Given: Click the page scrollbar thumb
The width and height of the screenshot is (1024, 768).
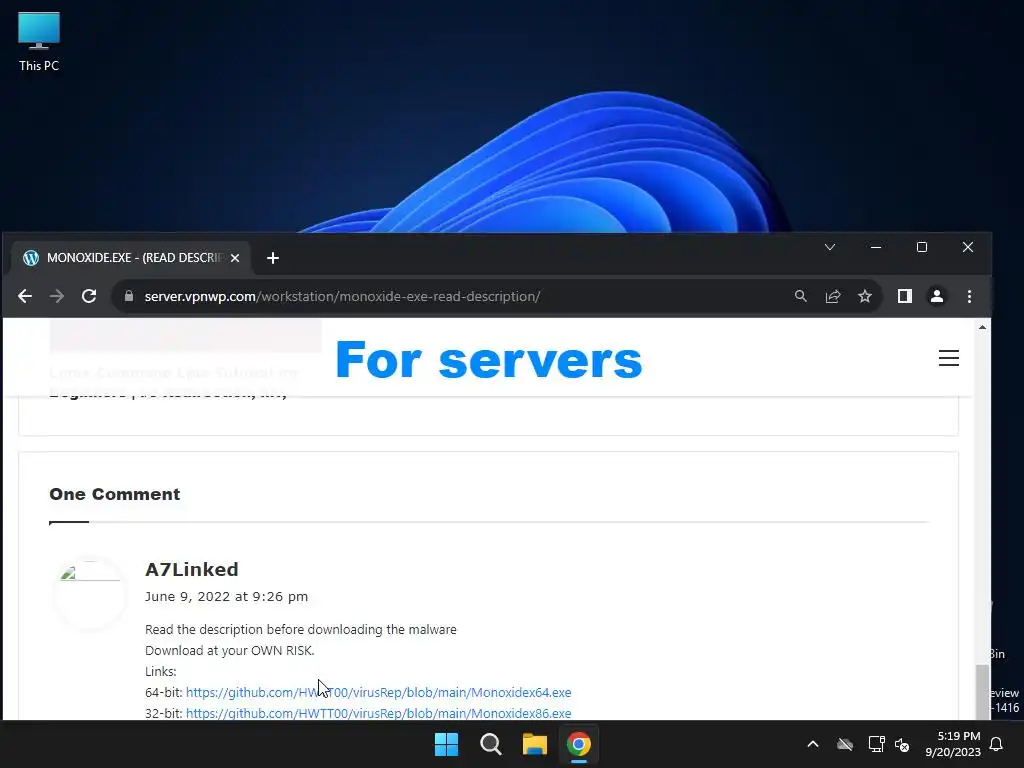Looking at the screenshot, I should pyautogui.click(x=982, y=691).
